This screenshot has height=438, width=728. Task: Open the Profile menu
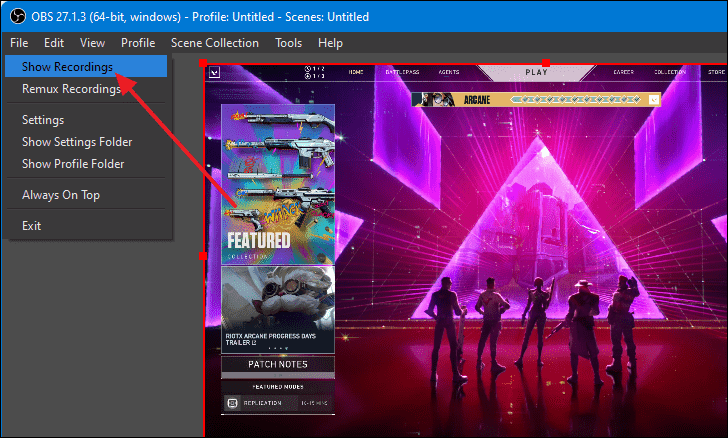coord(138,43)
